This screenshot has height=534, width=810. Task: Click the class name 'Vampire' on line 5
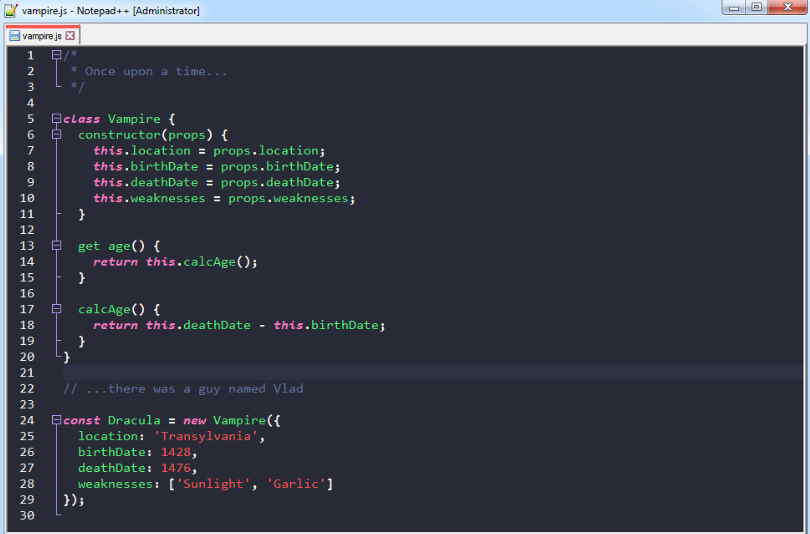[134, 119]
